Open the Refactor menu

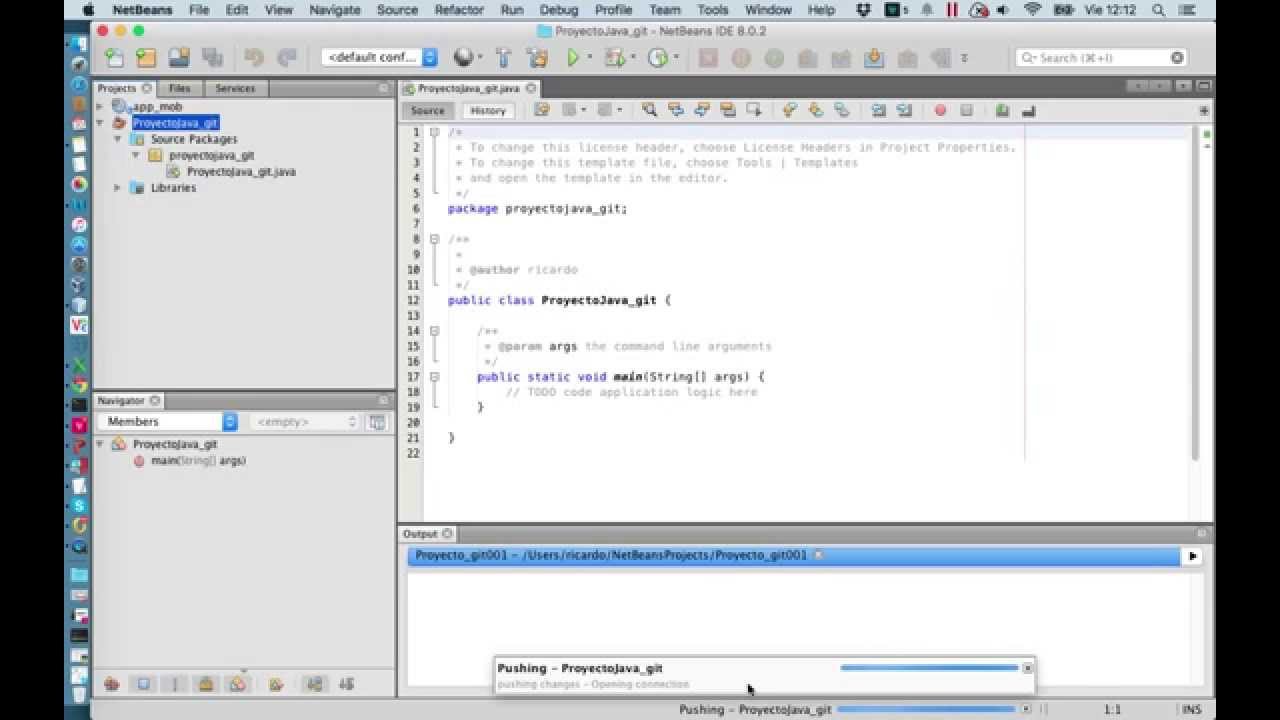click(x=459, y=10)
